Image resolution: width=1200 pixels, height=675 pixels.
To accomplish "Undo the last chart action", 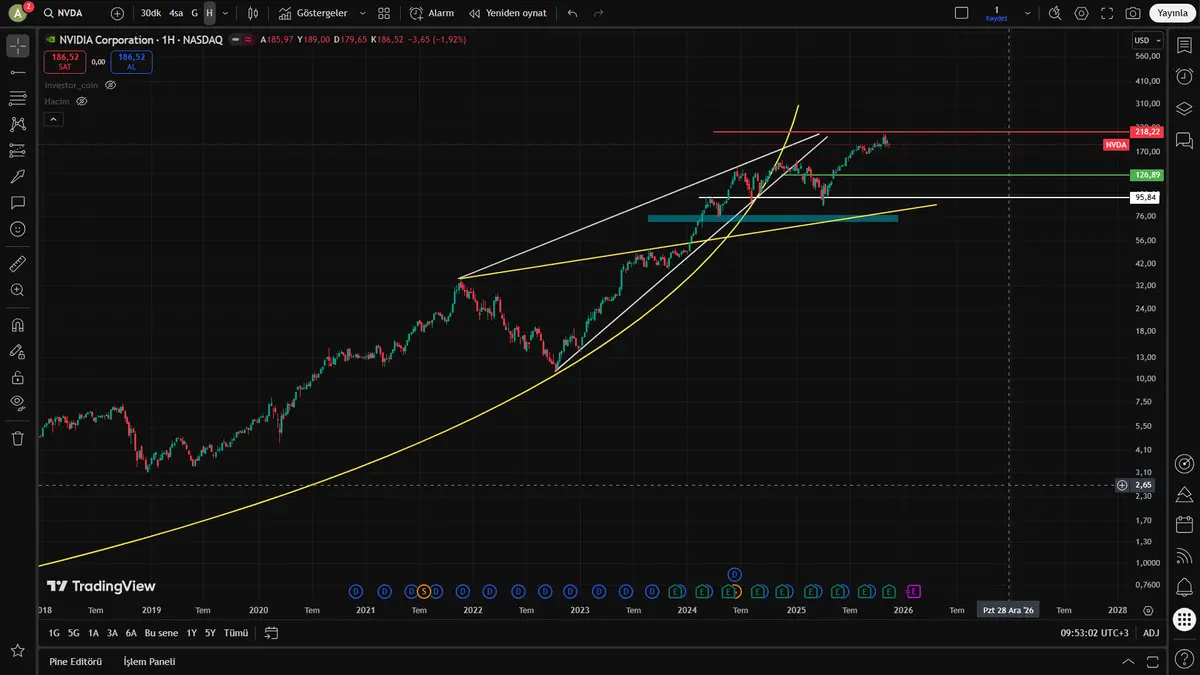I will coord(572,13).
